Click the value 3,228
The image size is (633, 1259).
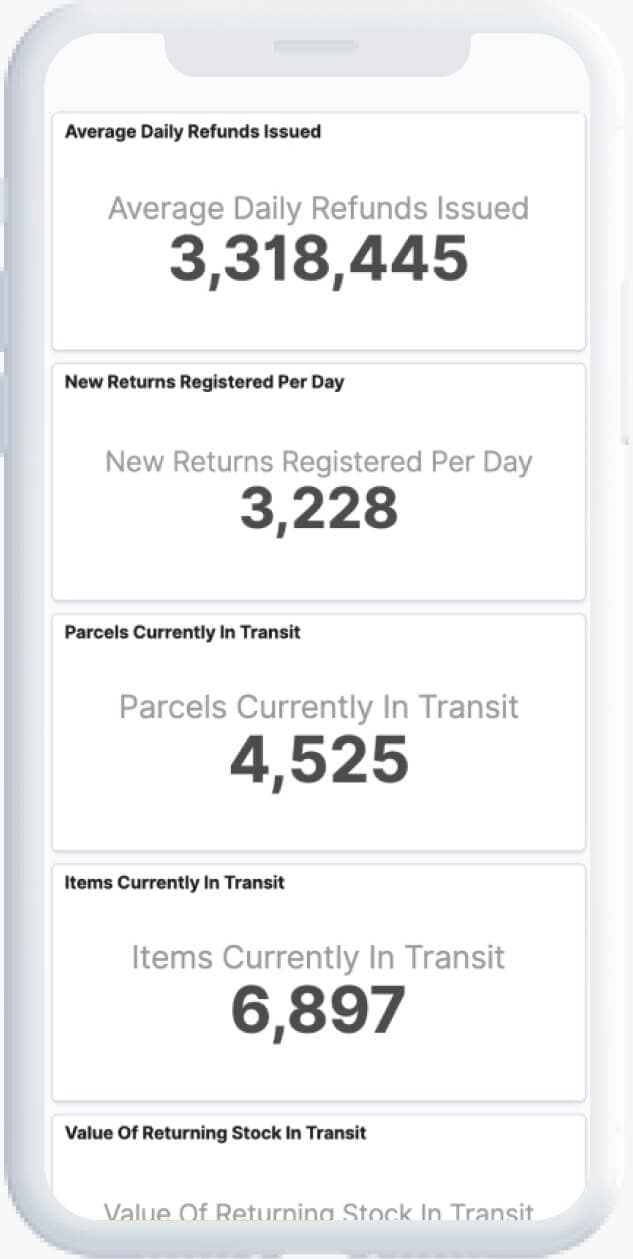click(x=318, y=510)
